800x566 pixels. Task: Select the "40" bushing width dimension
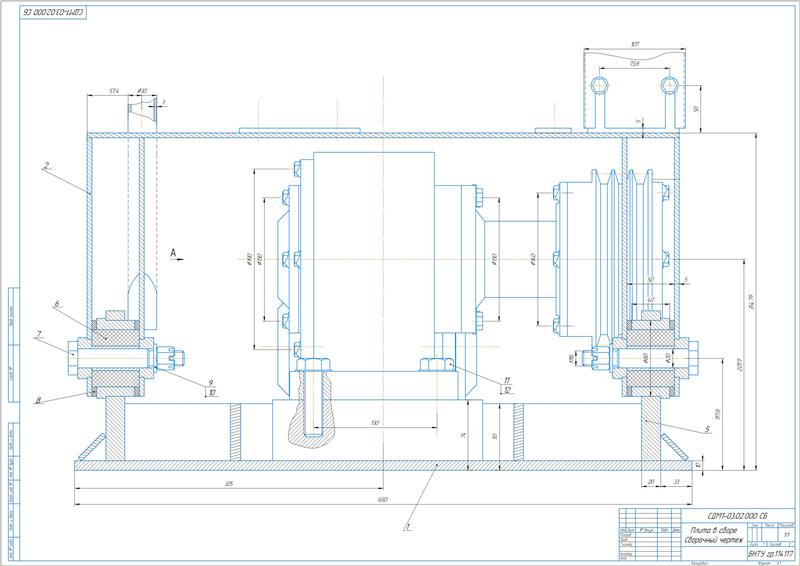point(651,300)
